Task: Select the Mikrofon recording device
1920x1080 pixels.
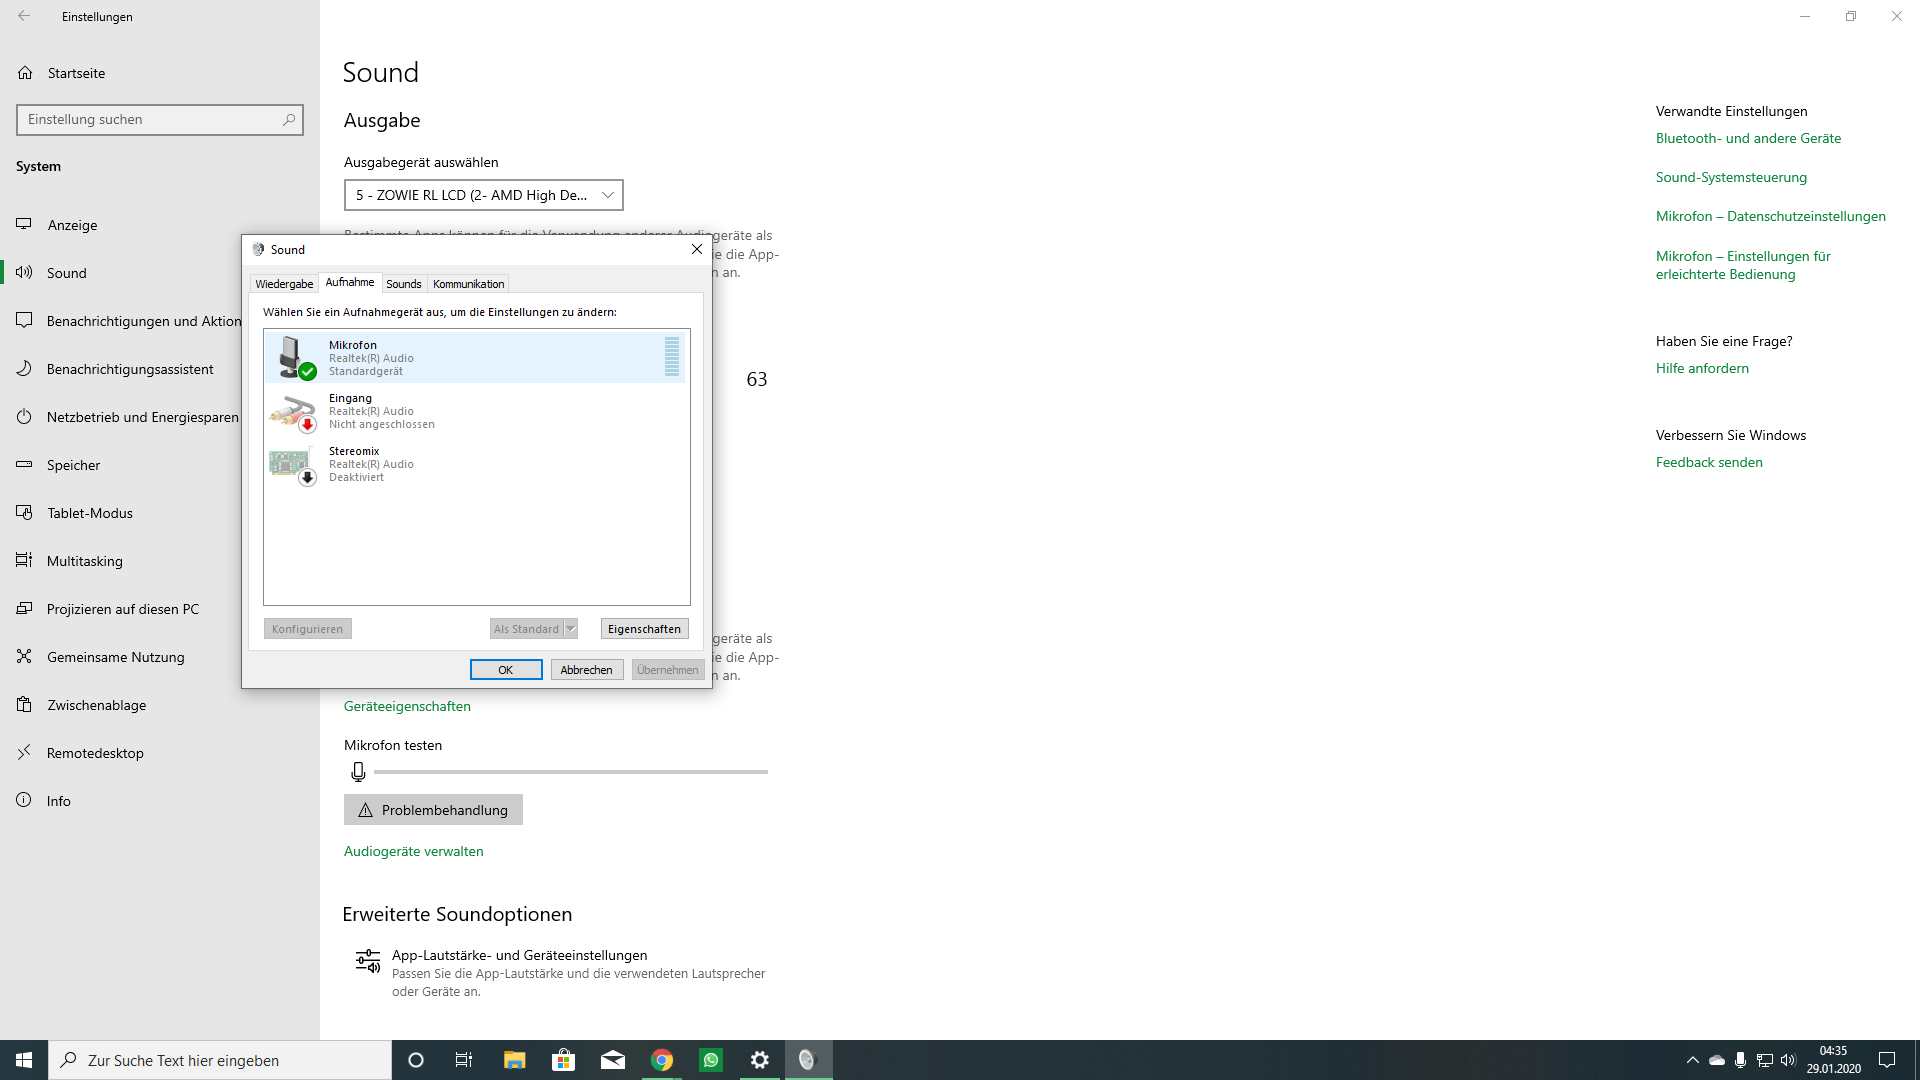Action: click(x=420, y=357)
